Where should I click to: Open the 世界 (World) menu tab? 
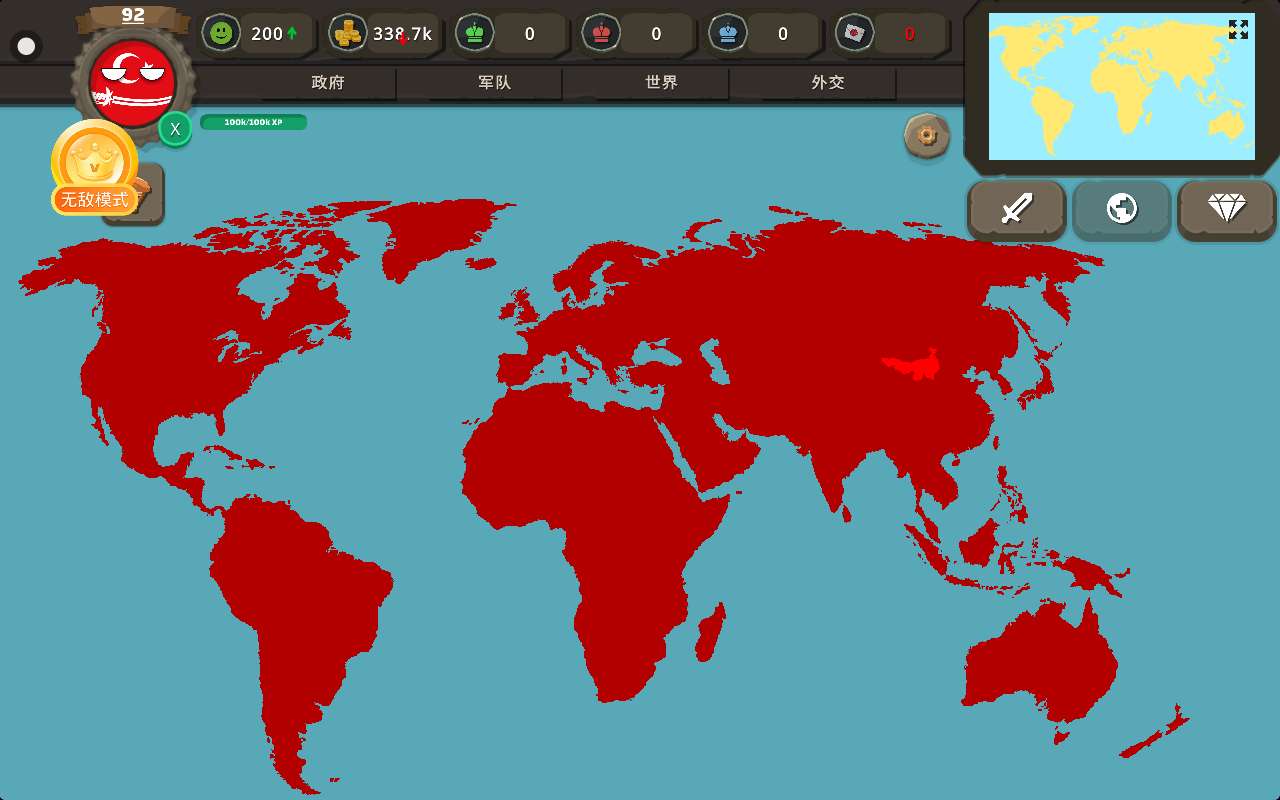pyautogui.click(x=661, y=83)
